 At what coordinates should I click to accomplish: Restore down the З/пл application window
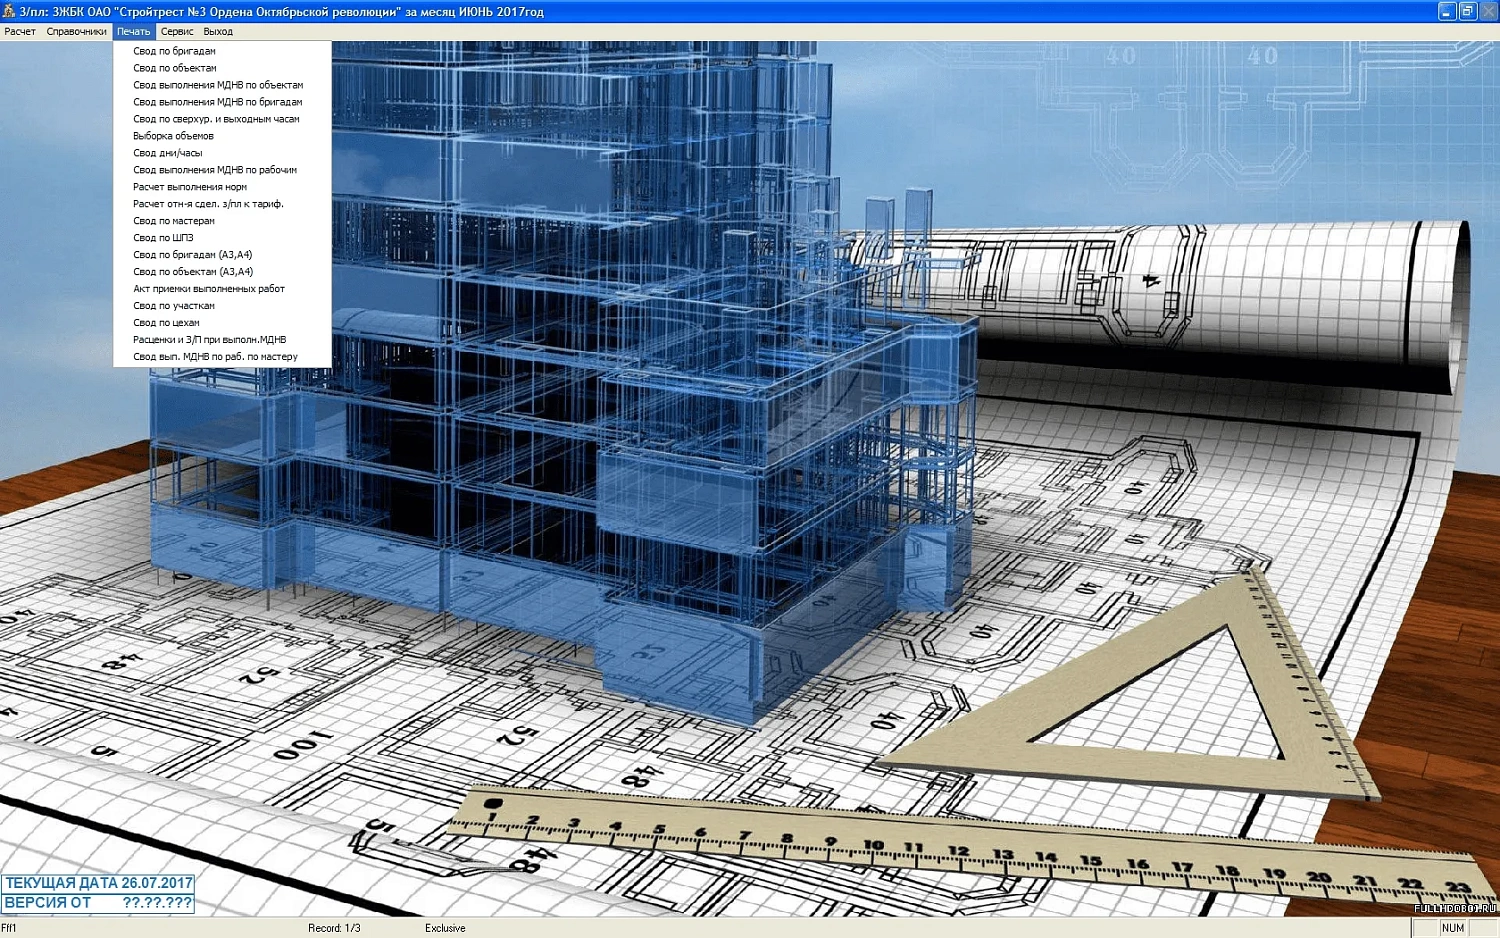(1468, 11)
